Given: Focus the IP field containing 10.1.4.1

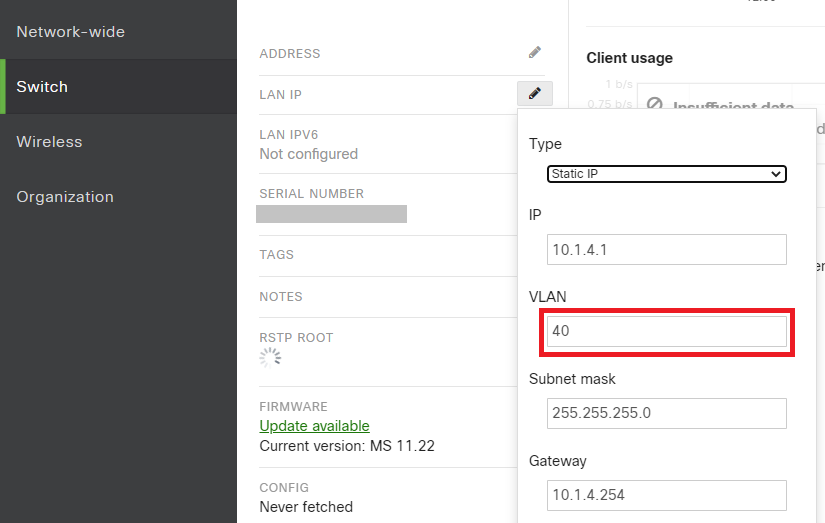Looking at the screenshot, I should pos(667,249).
